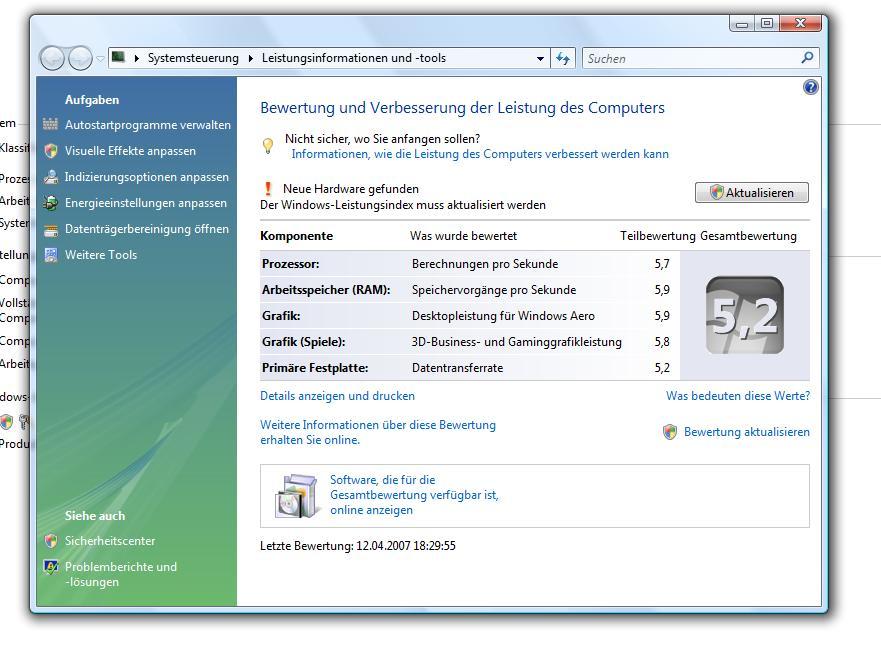The image size is (881, 650).
Task: Open help with the blue question mark
Action: point(811,87)
